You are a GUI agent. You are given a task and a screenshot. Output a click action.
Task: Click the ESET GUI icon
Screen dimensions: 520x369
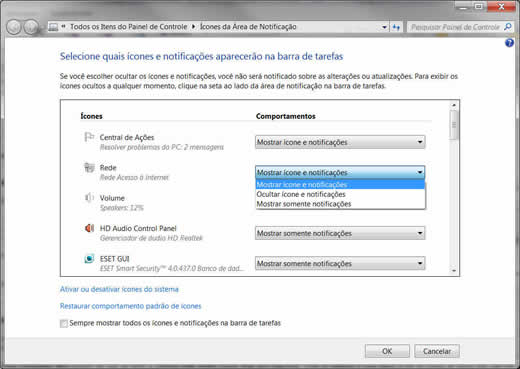(89, 258)
